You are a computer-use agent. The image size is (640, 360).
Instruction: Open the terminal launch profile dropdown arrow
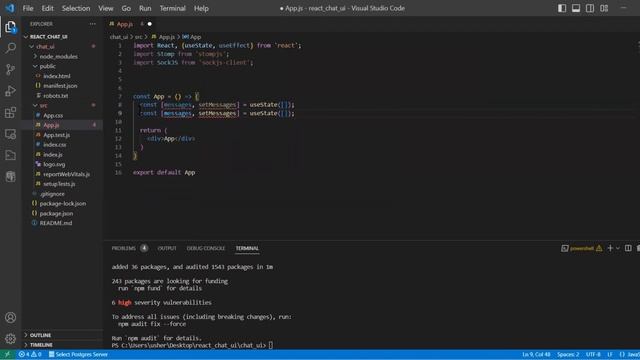point(618,248)
